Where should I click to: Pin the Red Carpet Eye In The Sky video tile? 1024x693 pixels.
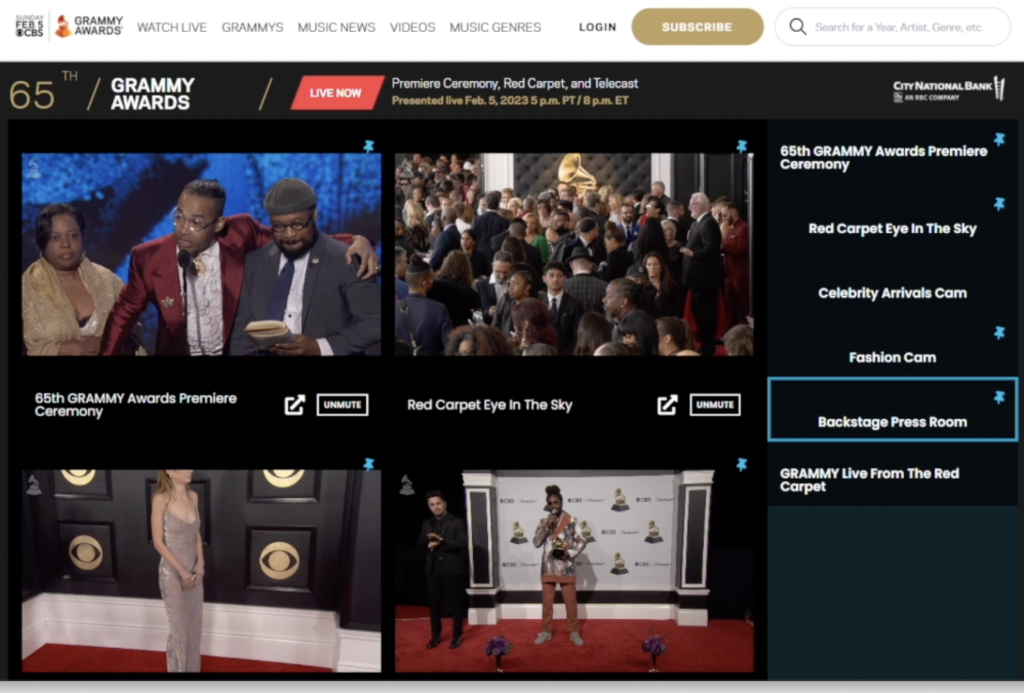tap(742, 146)
